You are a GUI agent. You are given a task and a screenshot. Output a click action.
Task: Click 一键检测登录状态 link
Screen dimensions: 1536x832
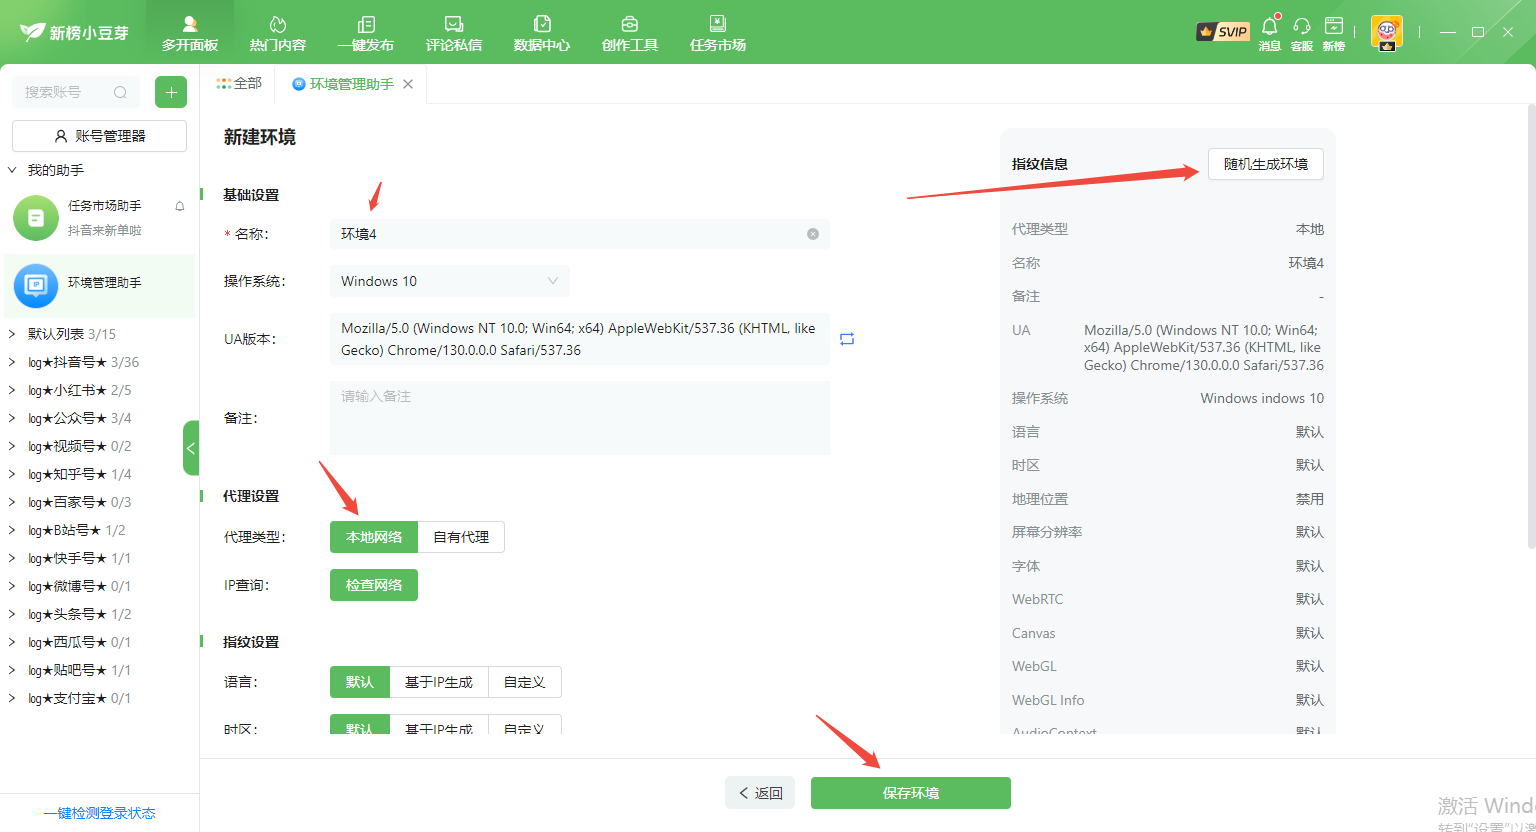pos(100,813)
